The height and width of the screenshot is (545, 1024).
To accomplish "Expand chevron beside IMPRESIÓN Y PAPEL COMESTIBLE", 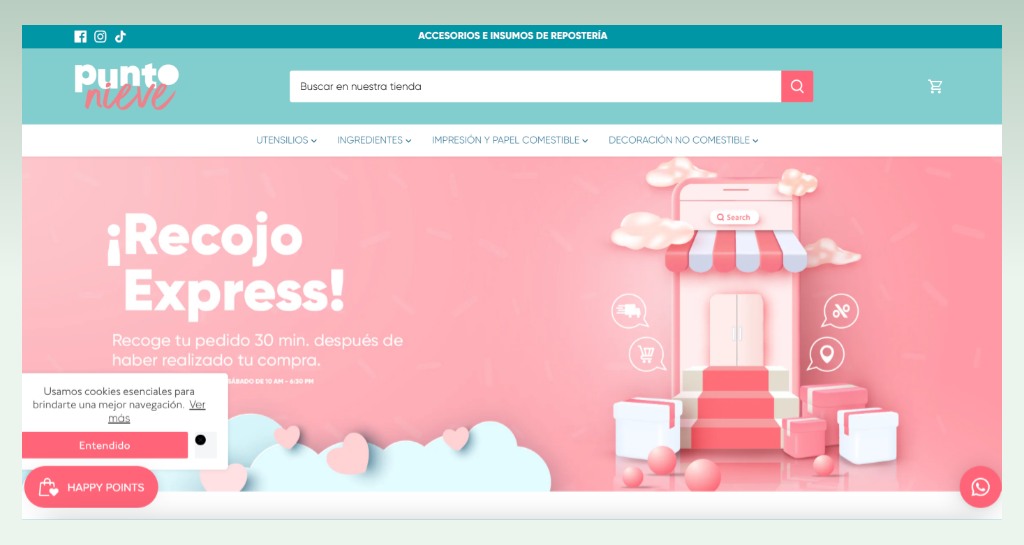I will coord(585,141).
